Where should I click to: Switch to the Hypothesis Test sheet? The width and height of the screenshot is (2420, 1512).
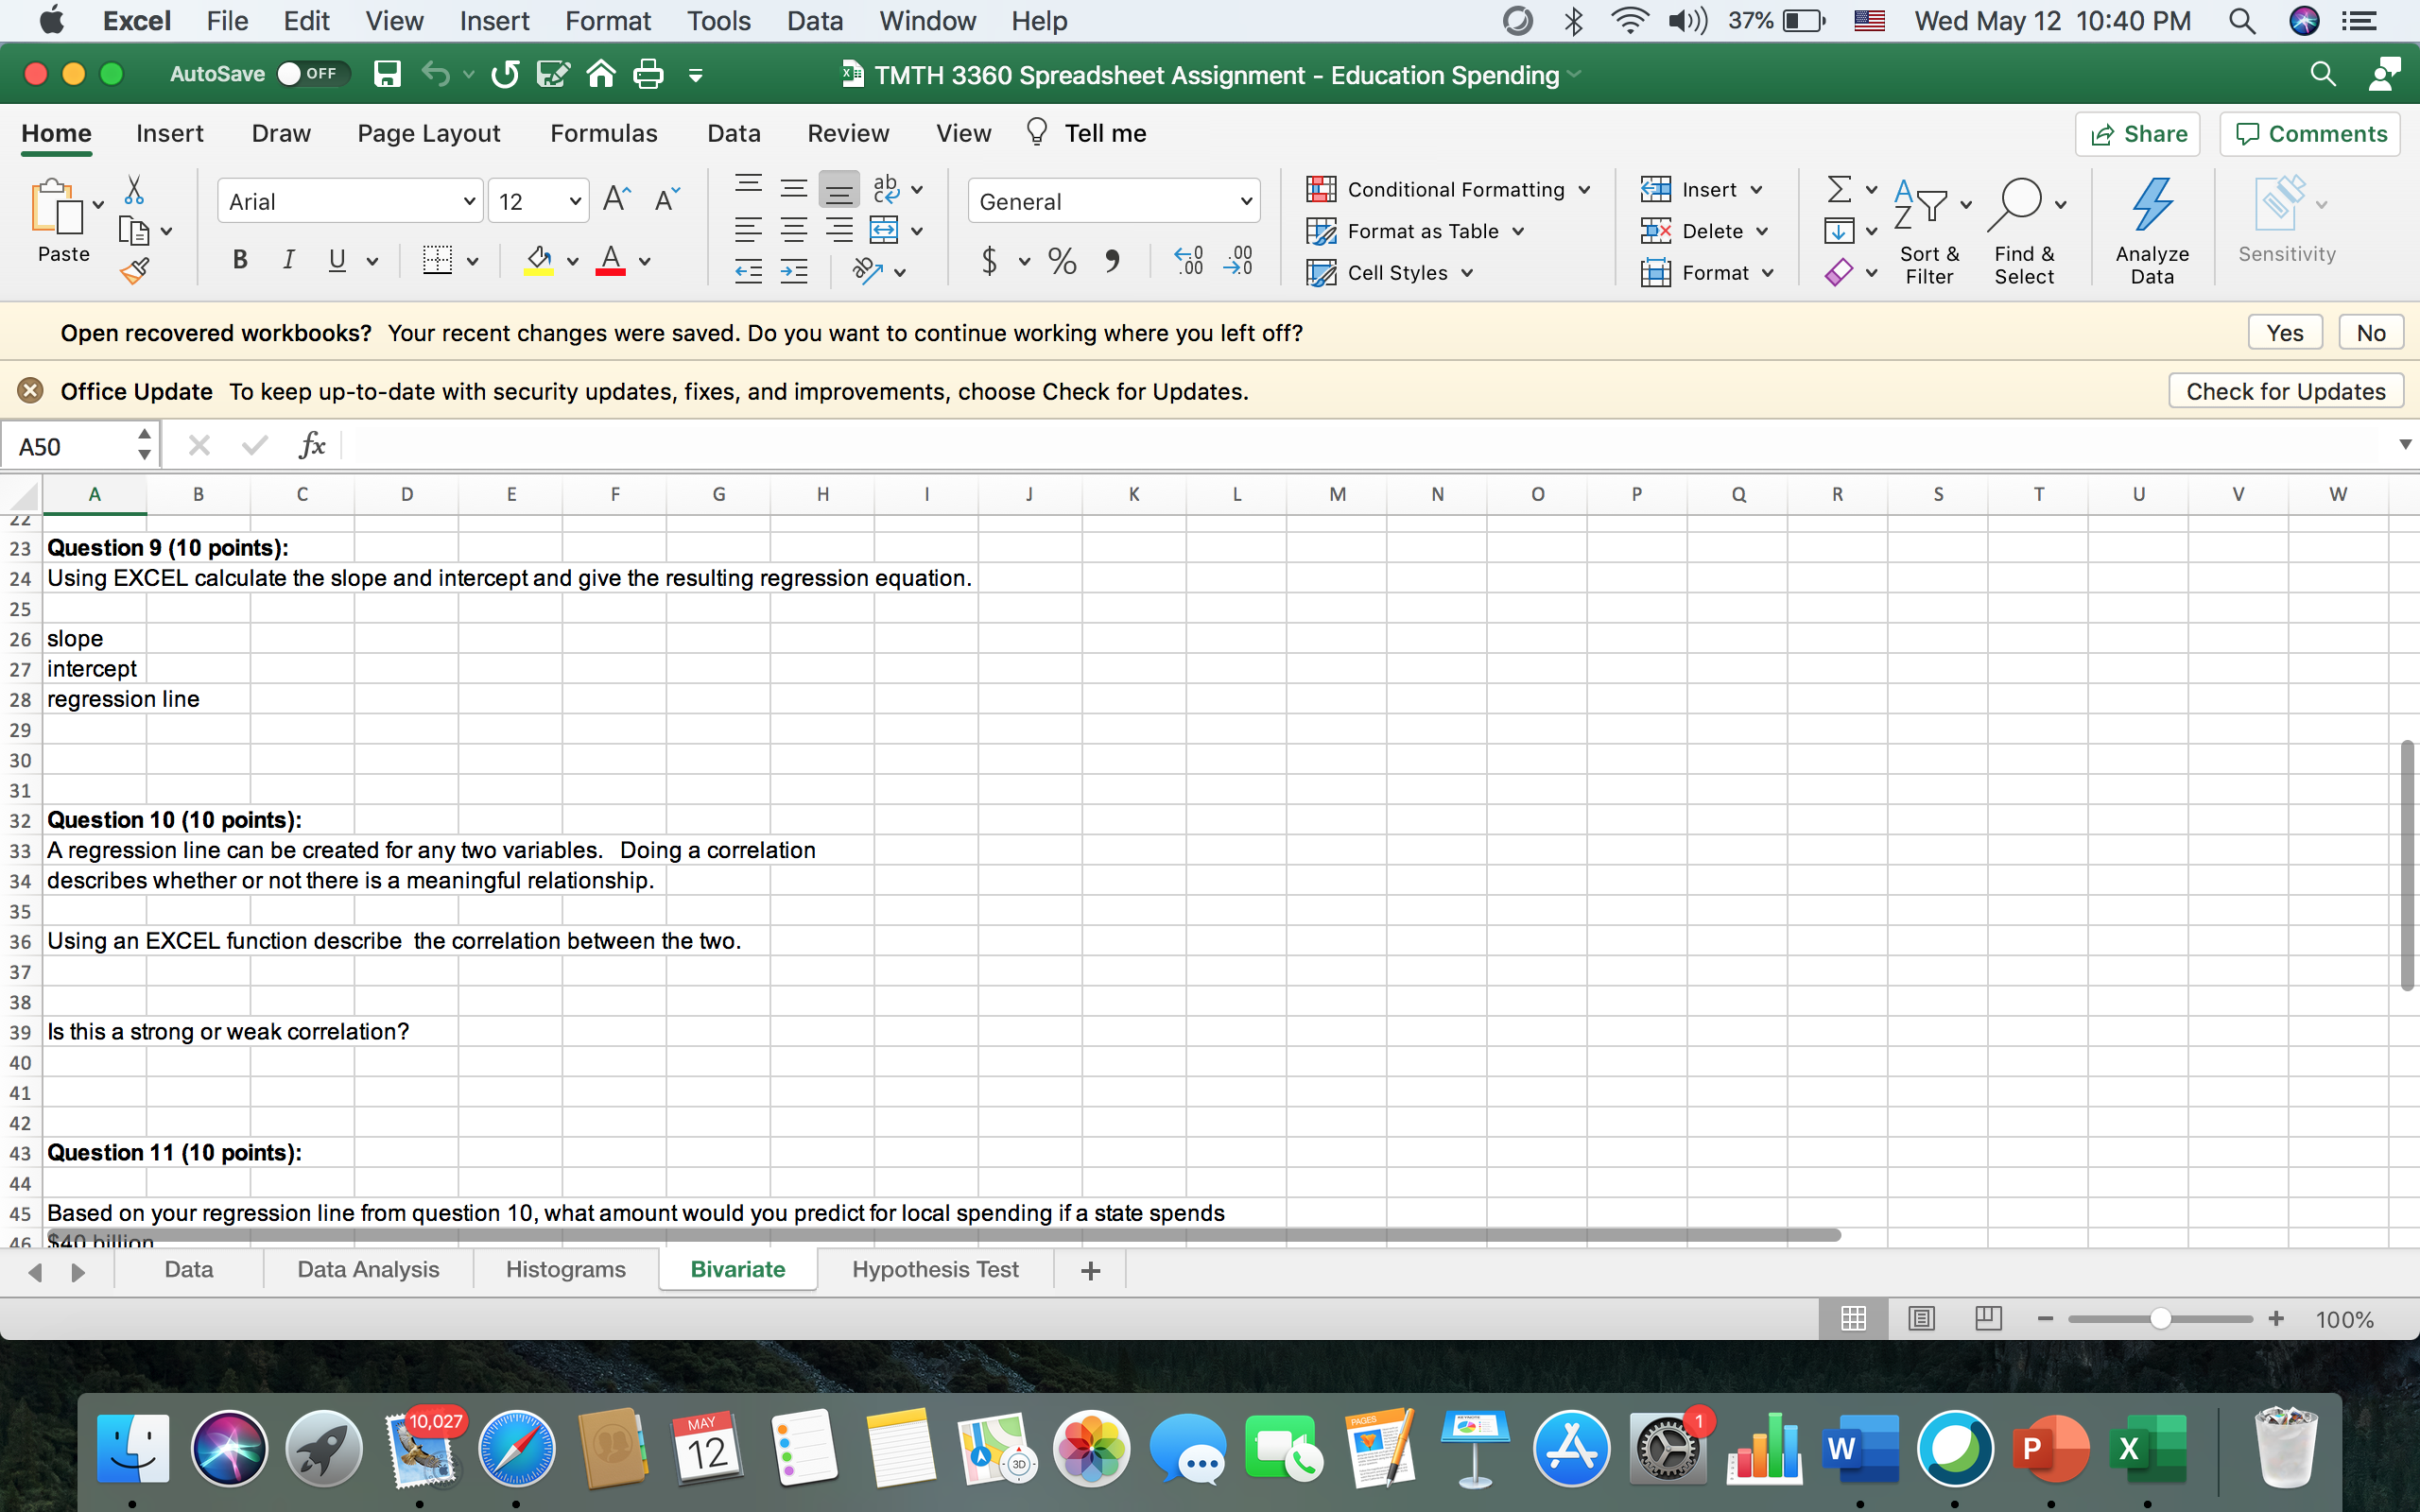(x=934, y=1269)
